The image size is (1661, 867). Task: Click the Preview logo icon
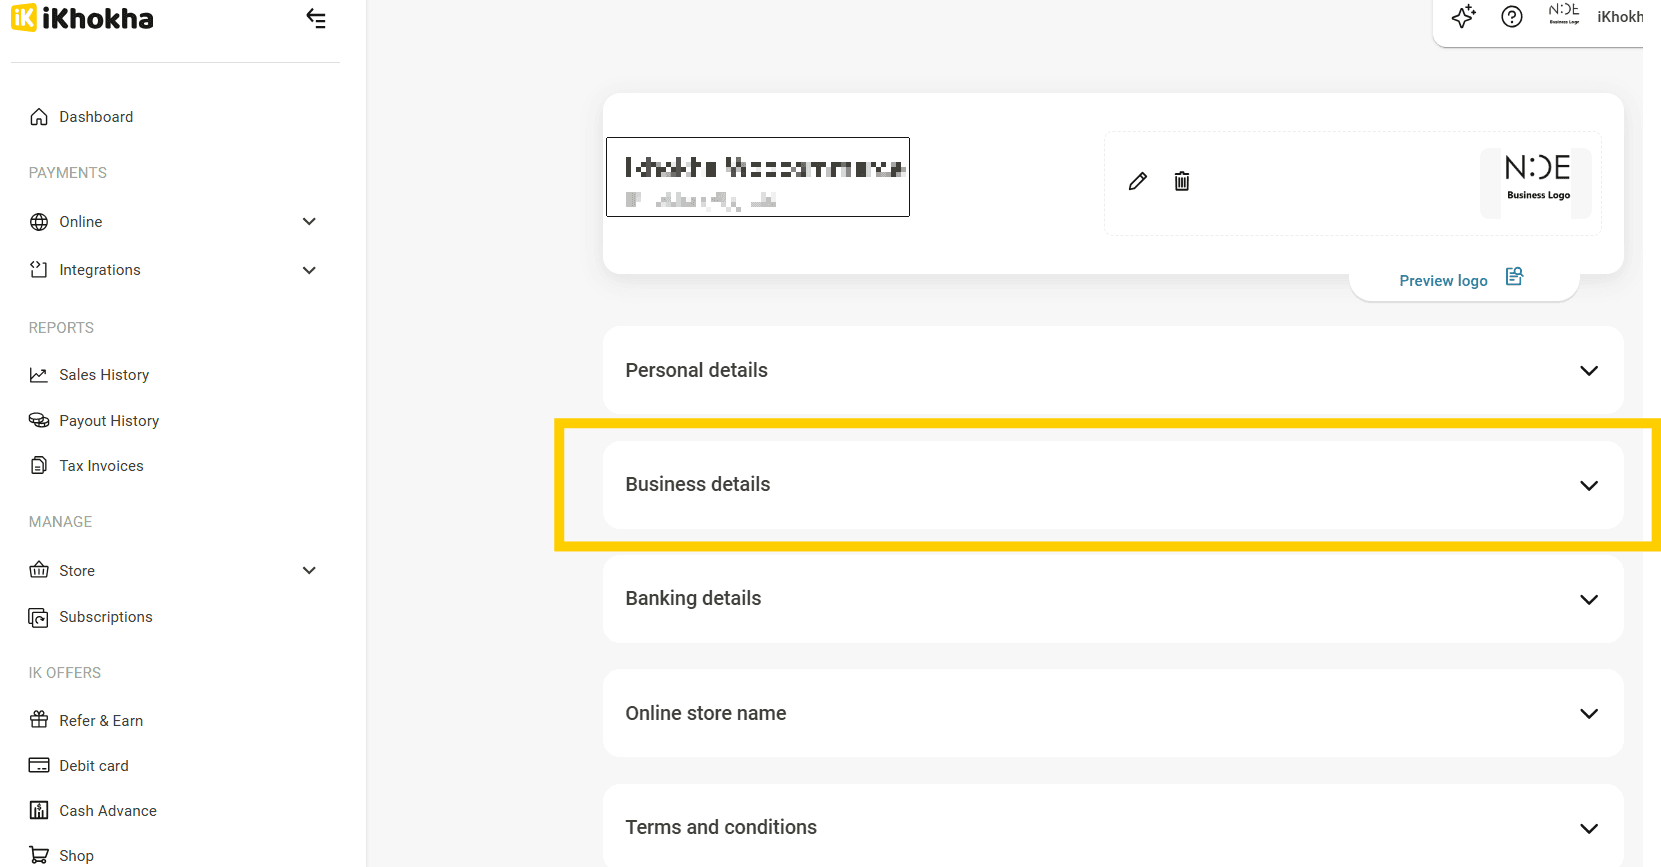1514,277
